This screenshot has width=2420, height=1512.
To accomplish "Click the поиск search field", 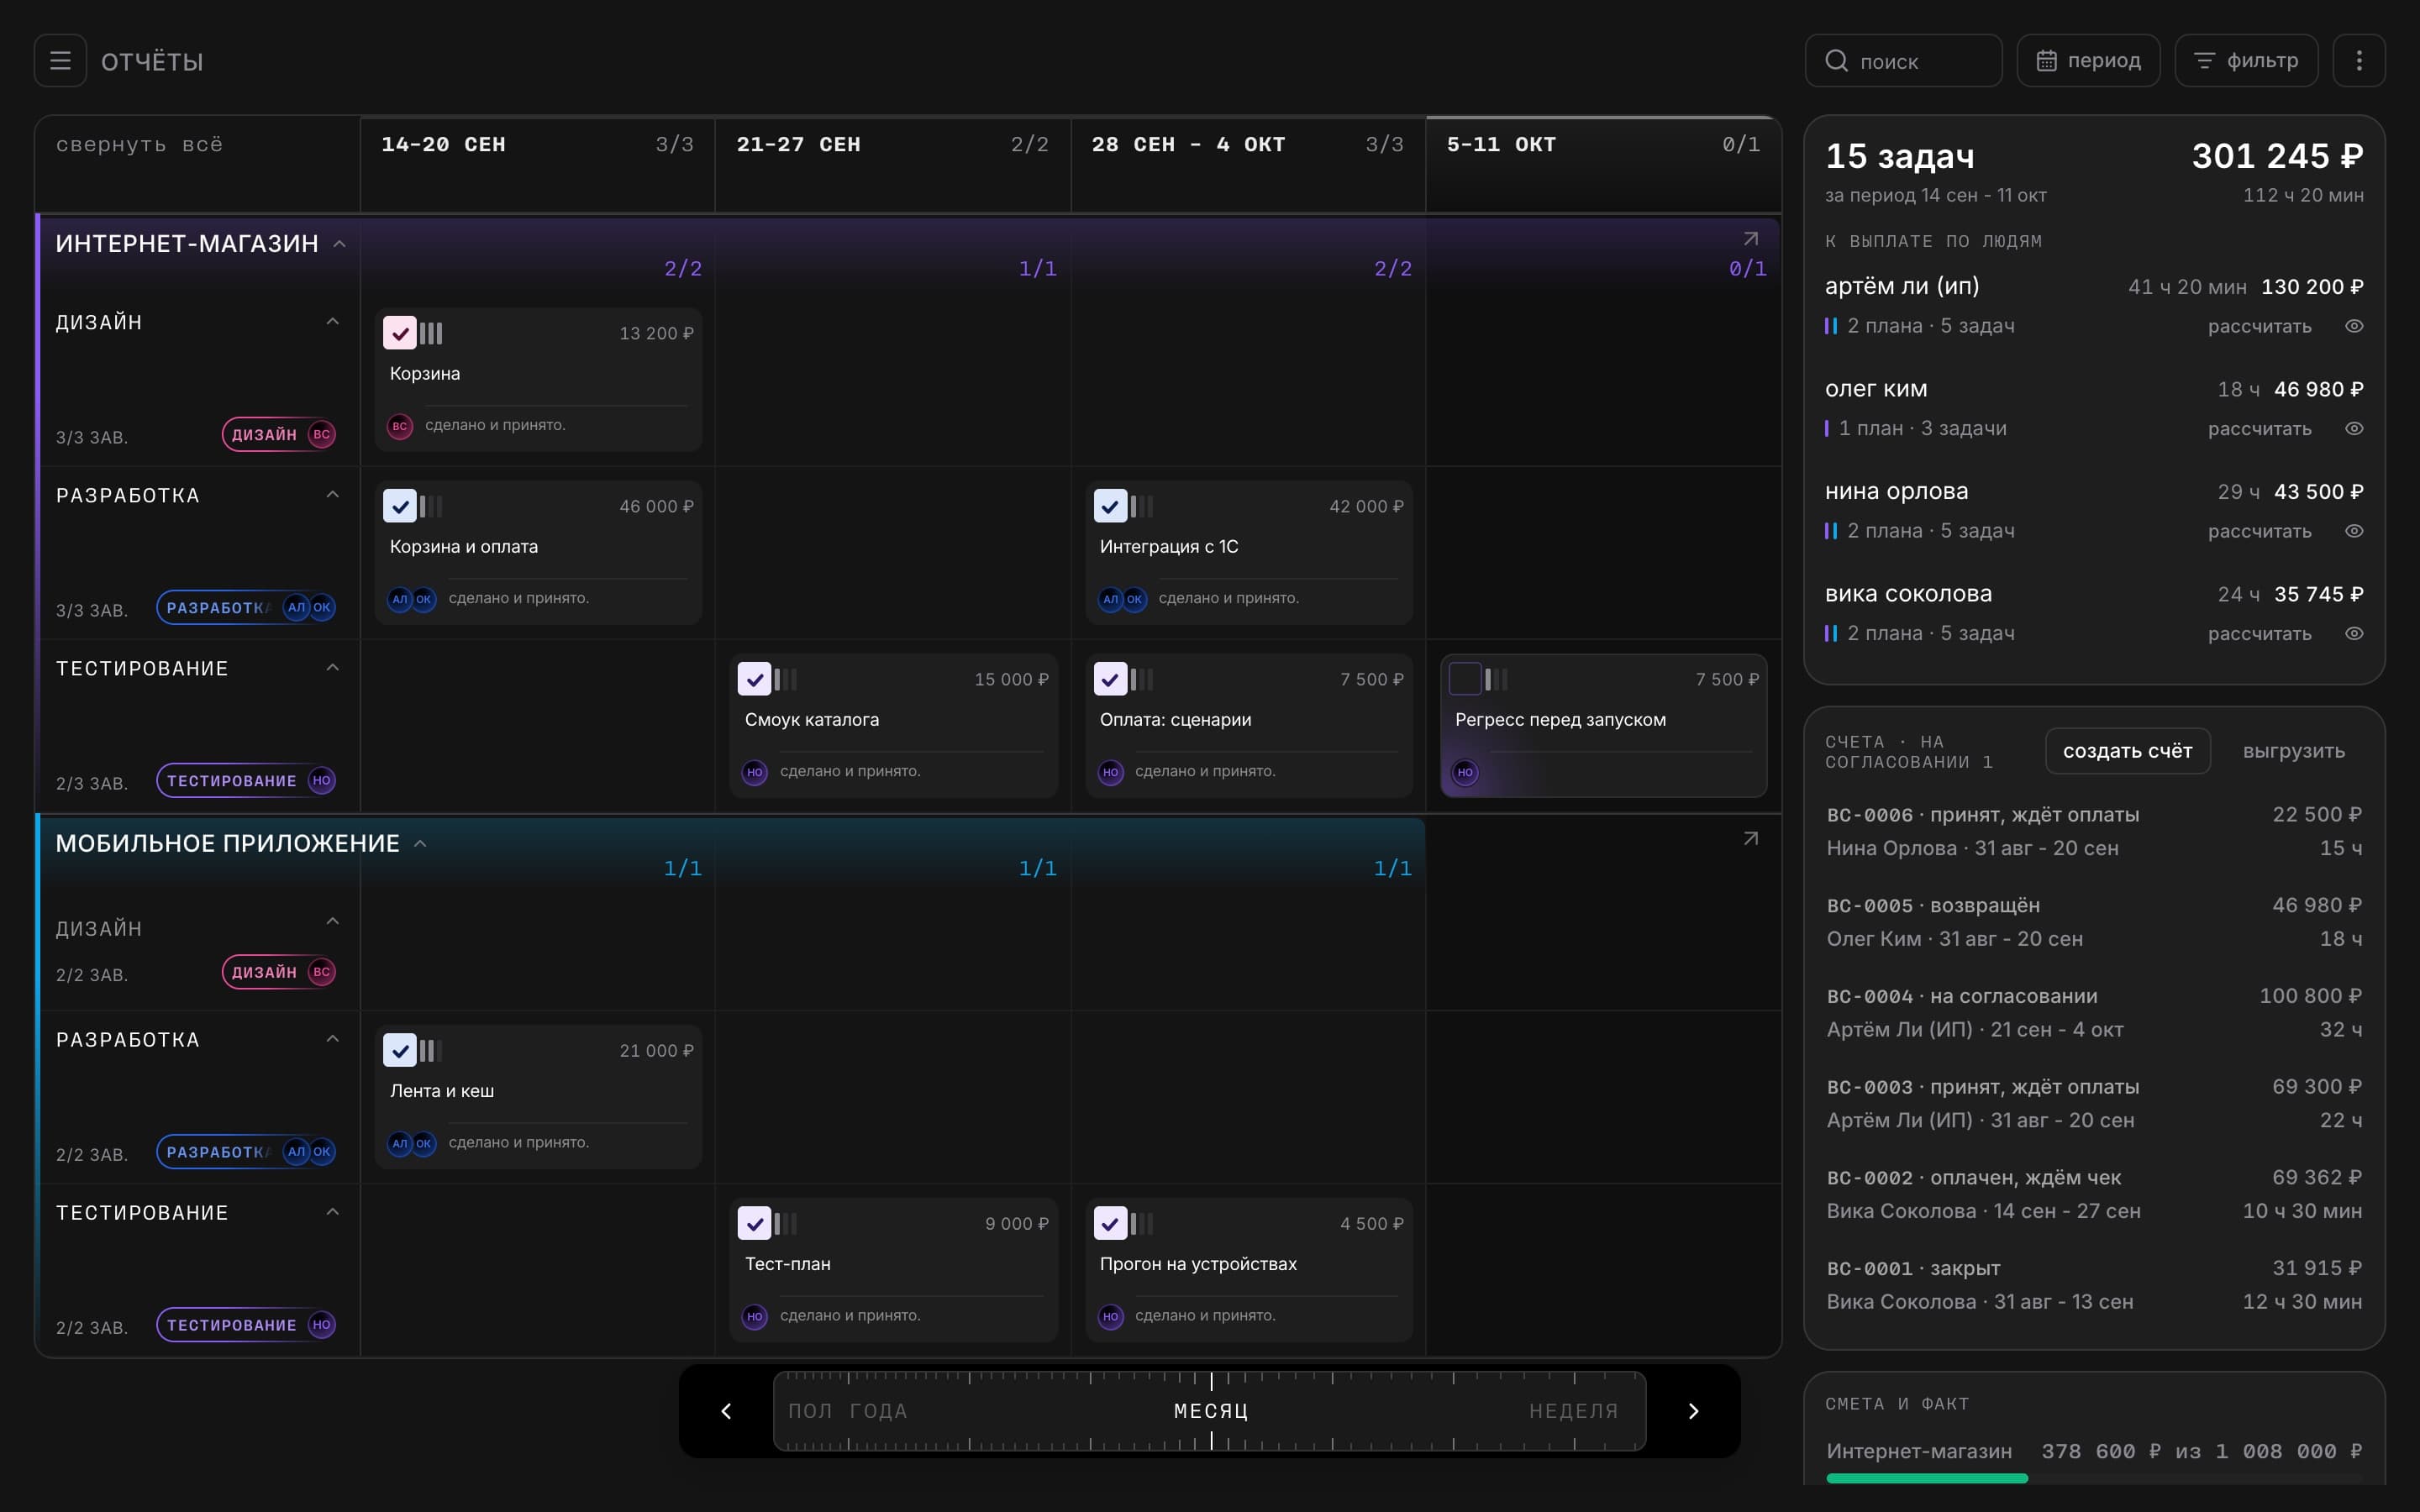I will click(1903, 61).
